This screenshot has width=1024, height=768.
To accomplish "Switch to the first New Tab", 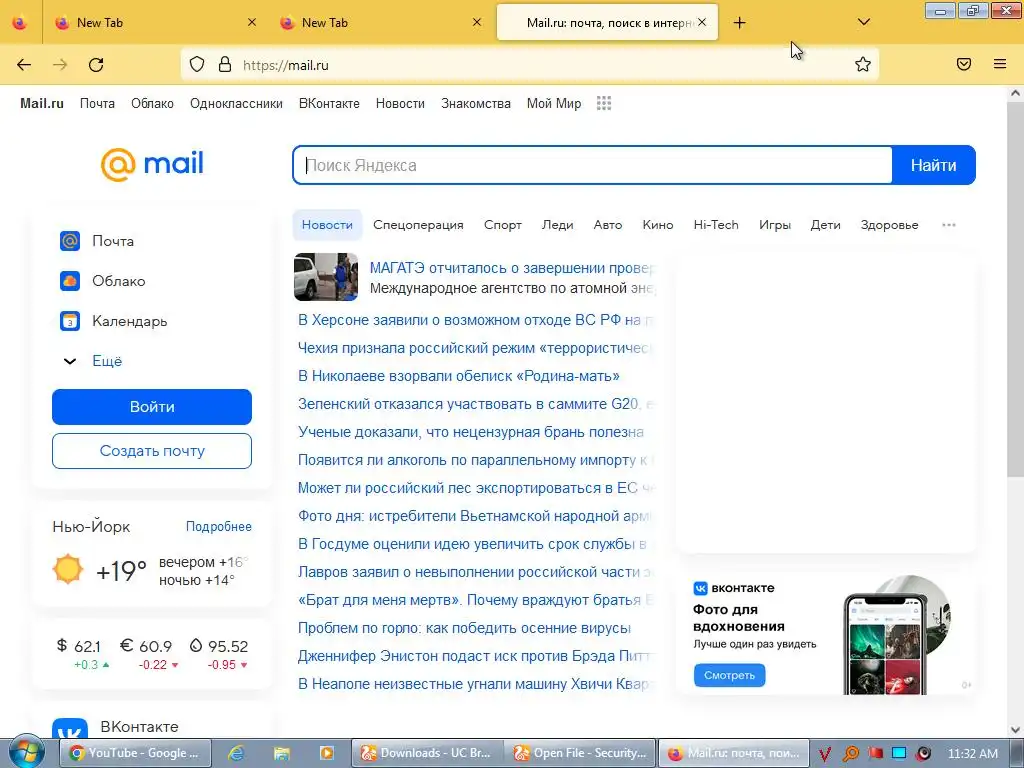I will pyautogui.click(x=155, y=23).
